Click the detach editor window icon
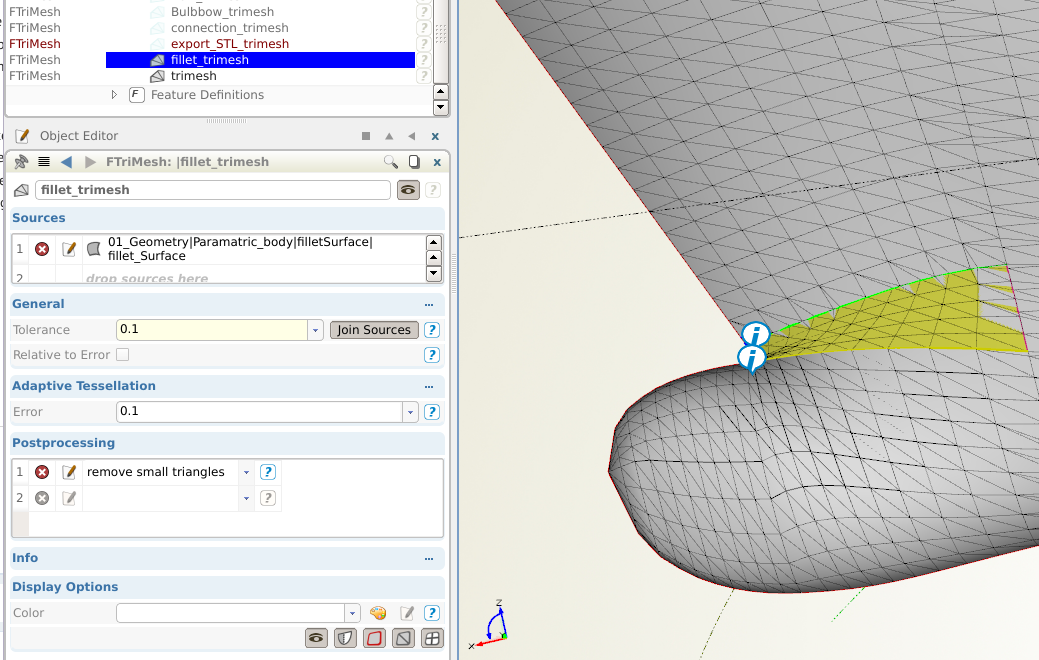Viewport: 1039px width, 660px height. (x=413, y=161)
